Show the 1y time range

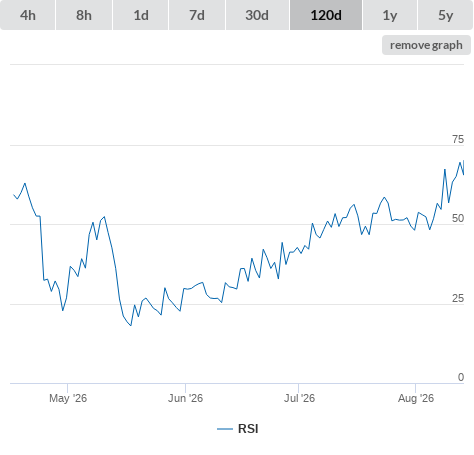coord(390,15)
